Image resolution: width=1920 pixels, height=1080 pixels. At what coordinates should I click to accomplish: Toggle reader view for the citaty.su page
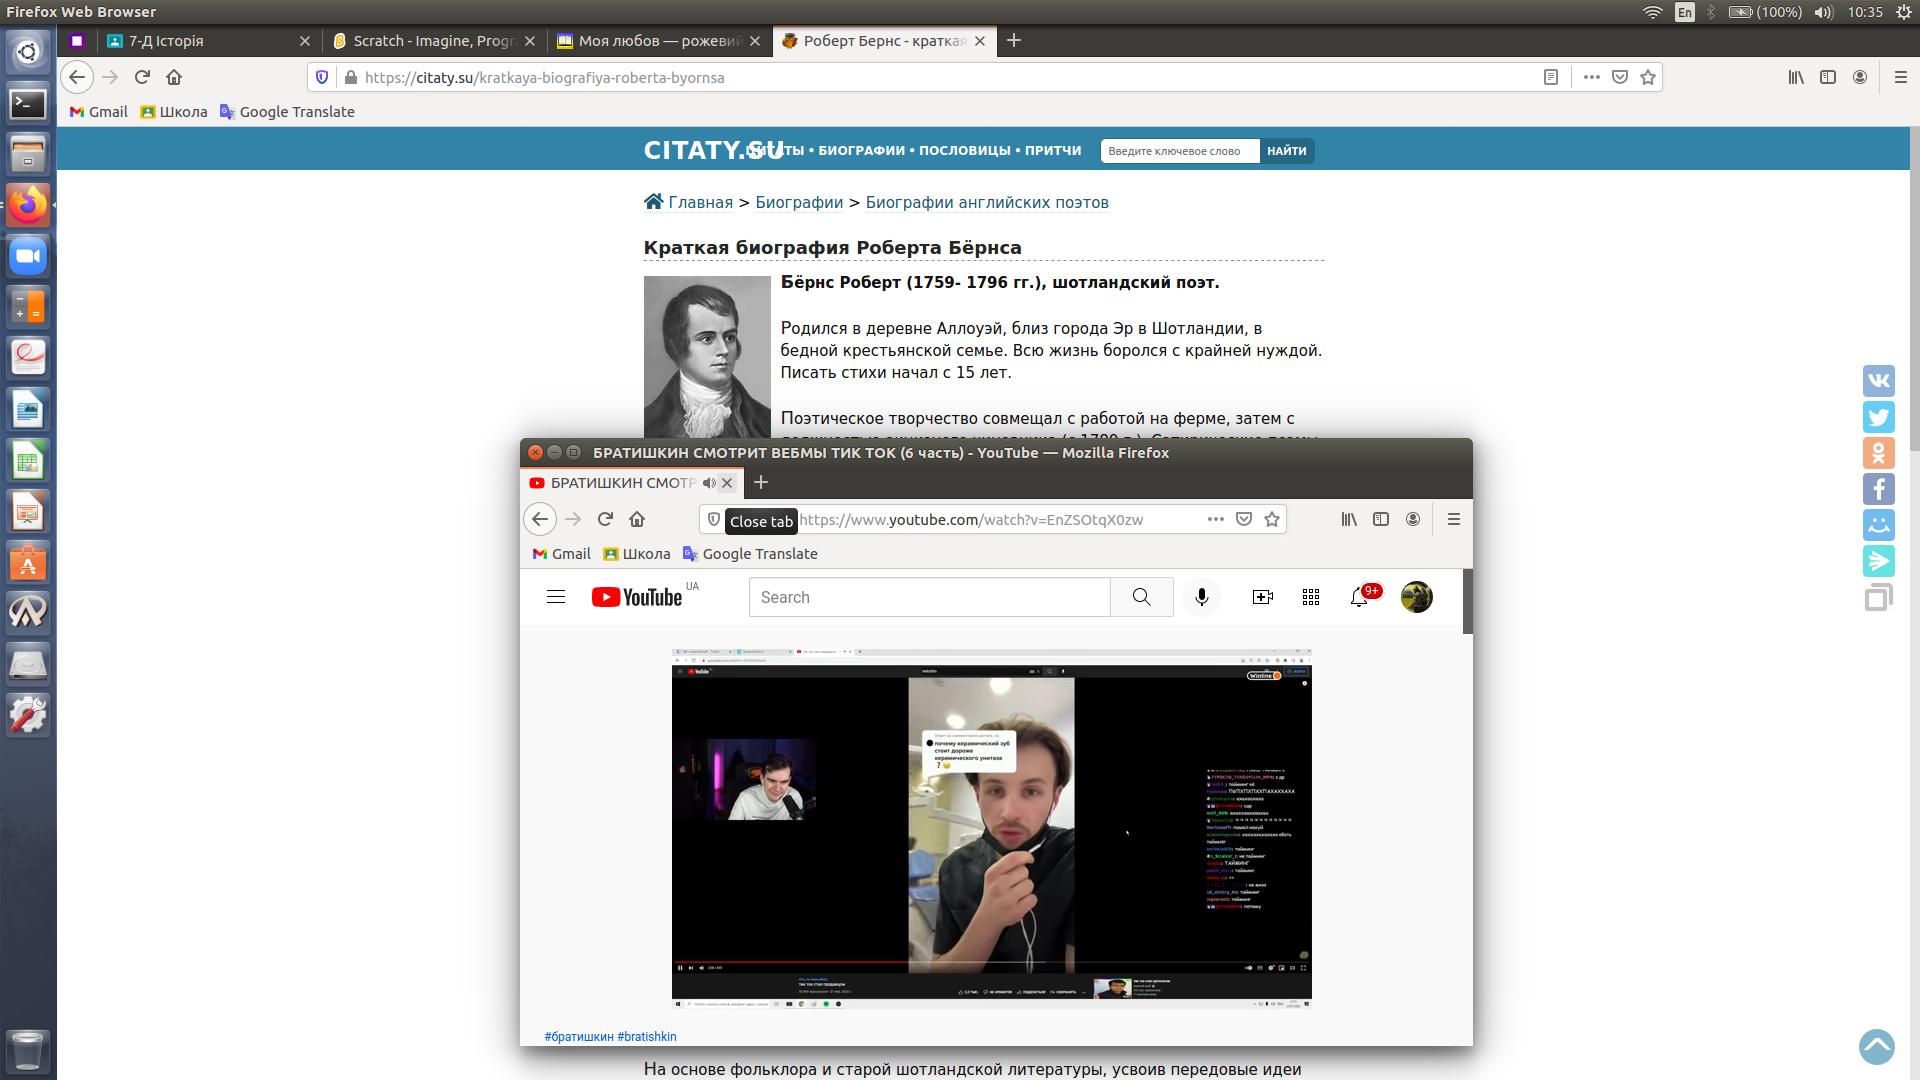click(x=1551, y=77)
